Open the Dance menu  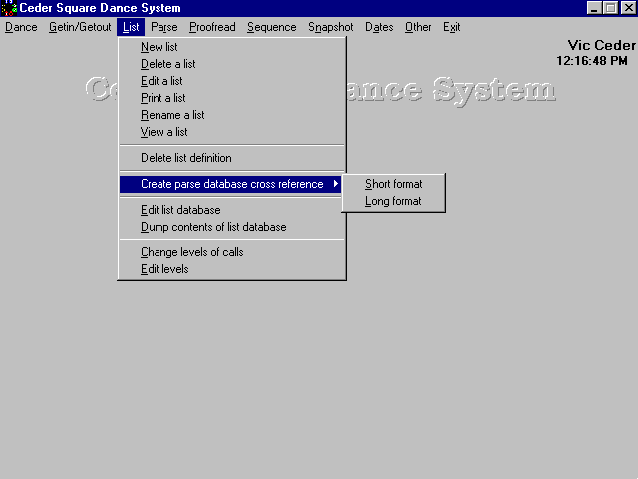coord(21,27)
